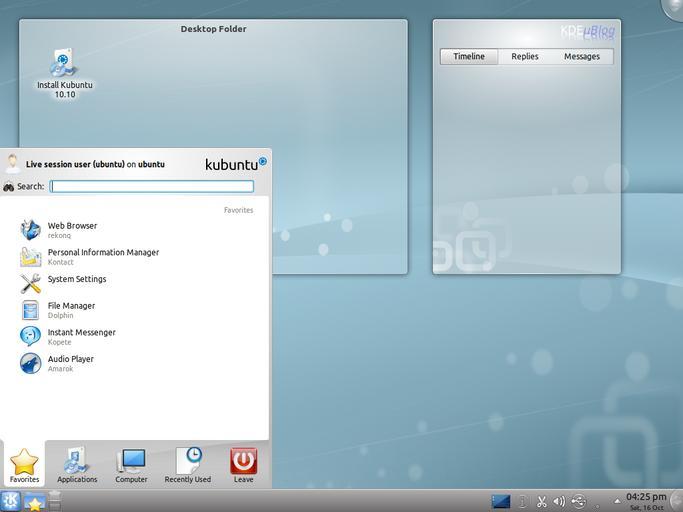The image size is (683, 512).
Task: Launch Dolphin File Manager
Action: 71,310
